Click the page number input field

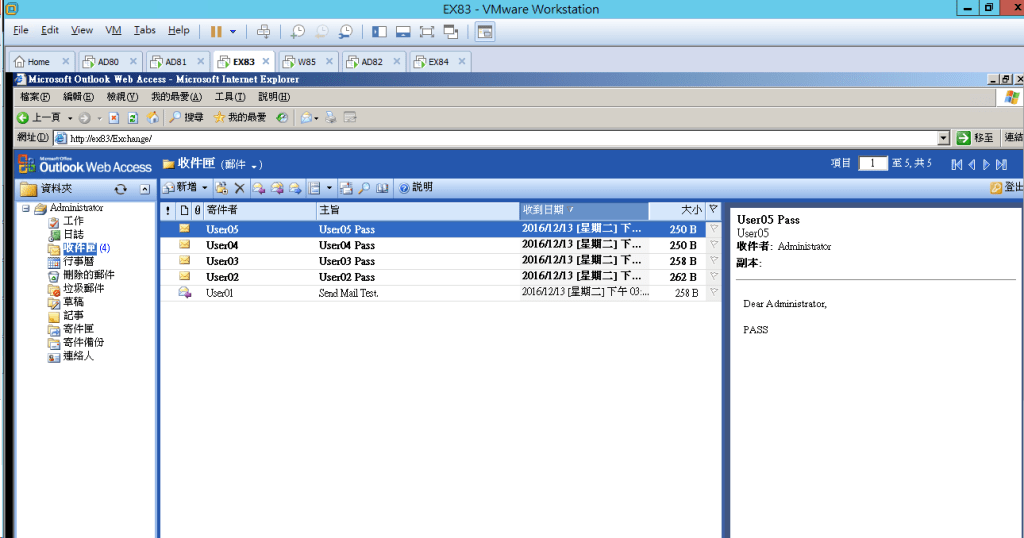coord(872,164)
